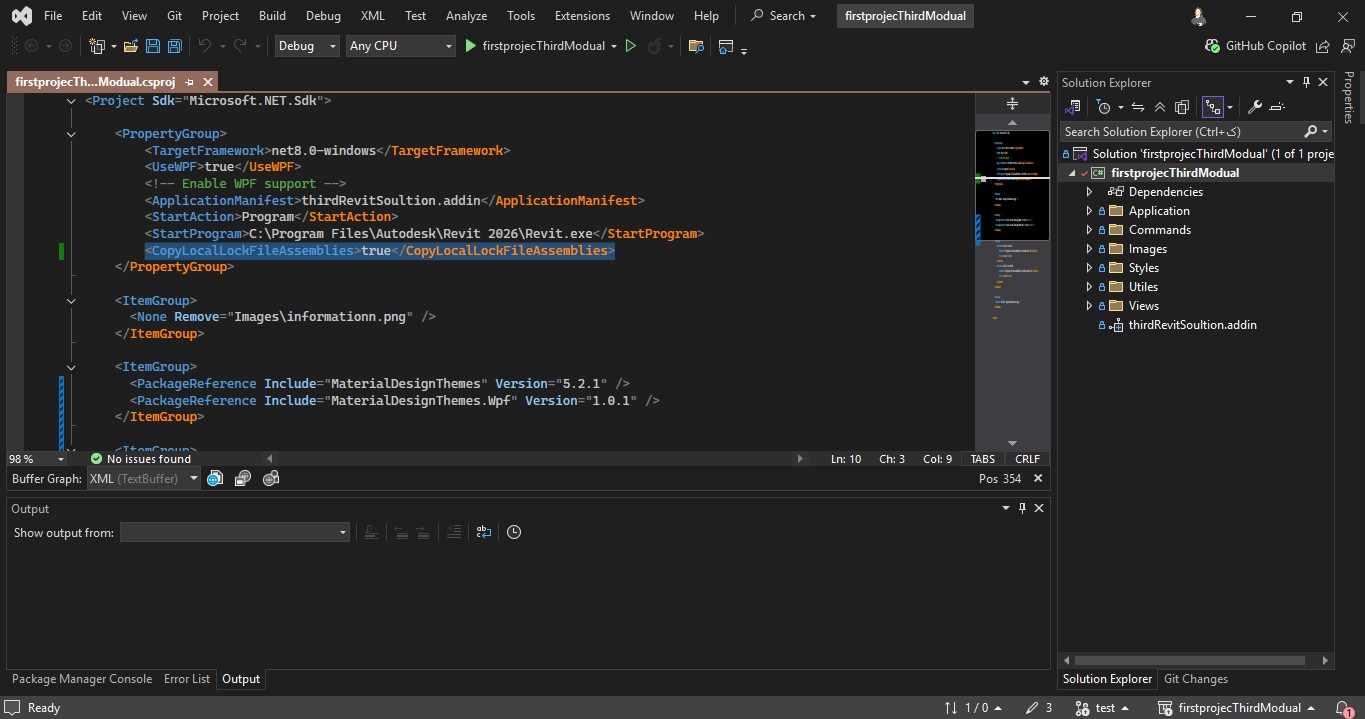Collapse all in Solution Explorer

1160,107
